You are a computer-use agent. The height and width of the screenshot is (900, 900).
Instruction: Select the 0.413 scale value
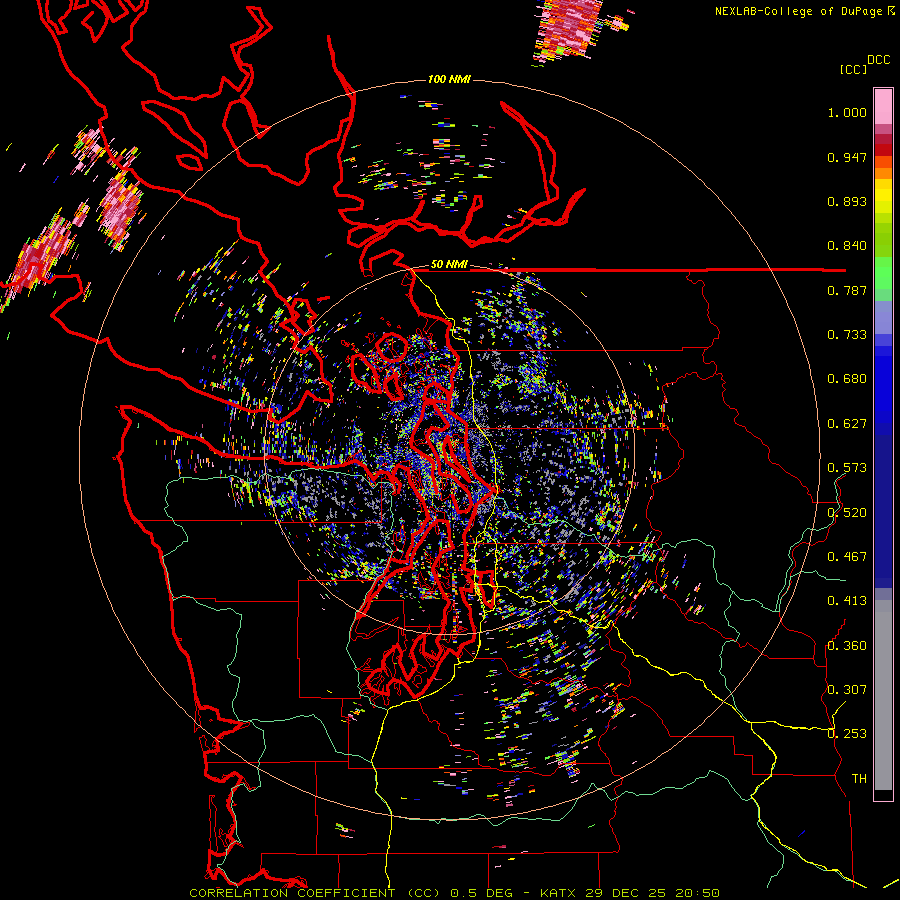point(847,601)
